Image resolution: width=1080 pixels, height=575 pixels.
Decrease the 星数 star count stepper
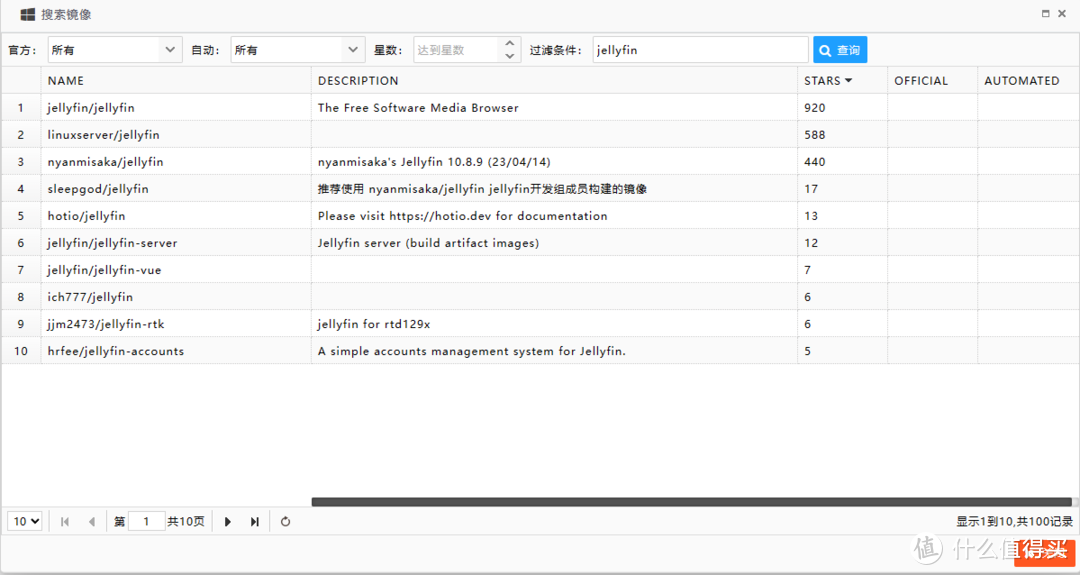coord(509,56)
